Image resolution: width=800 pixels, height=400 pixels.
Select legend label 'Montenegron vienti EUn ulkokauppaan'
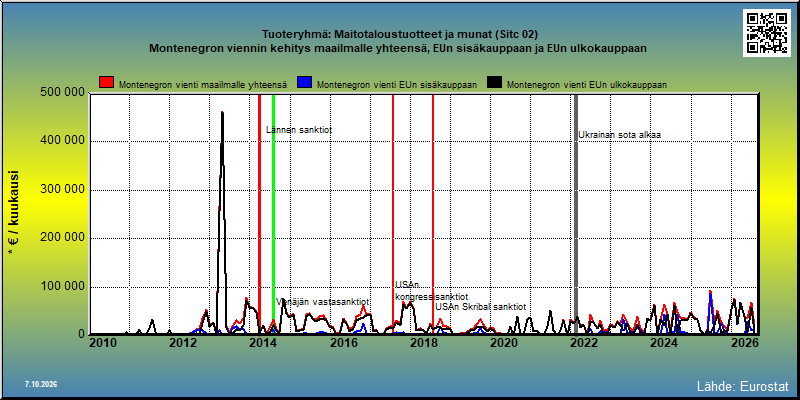[x=587, y=85]
